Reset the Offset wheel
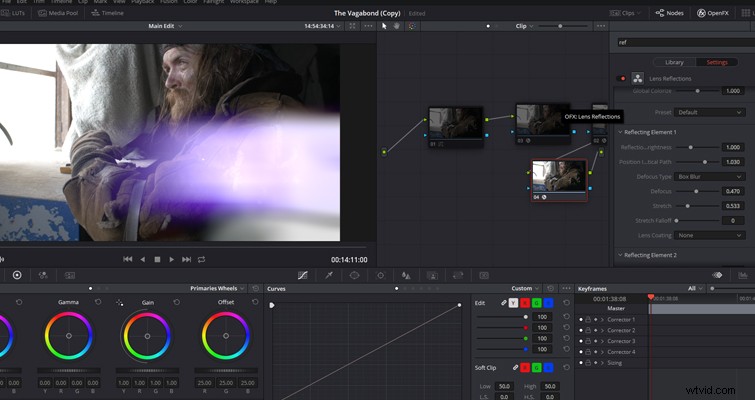The height and width of the screenshot is (400, 755). pyautogui.click(x=255, y=302)
